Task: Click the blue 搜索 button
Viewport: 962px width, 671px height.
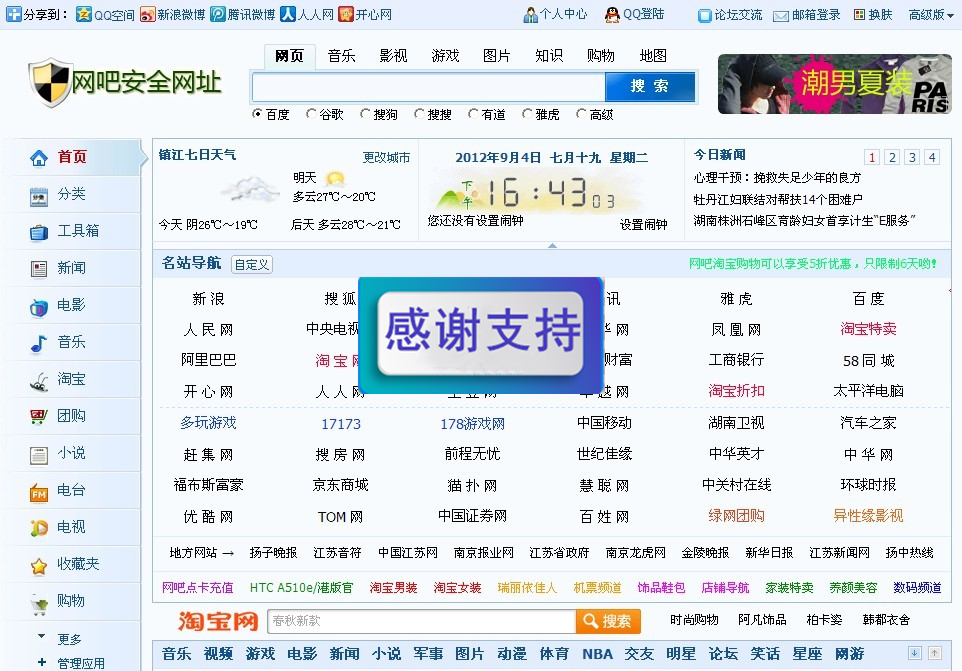Action: pyautogui.click(x=650, y=86)
